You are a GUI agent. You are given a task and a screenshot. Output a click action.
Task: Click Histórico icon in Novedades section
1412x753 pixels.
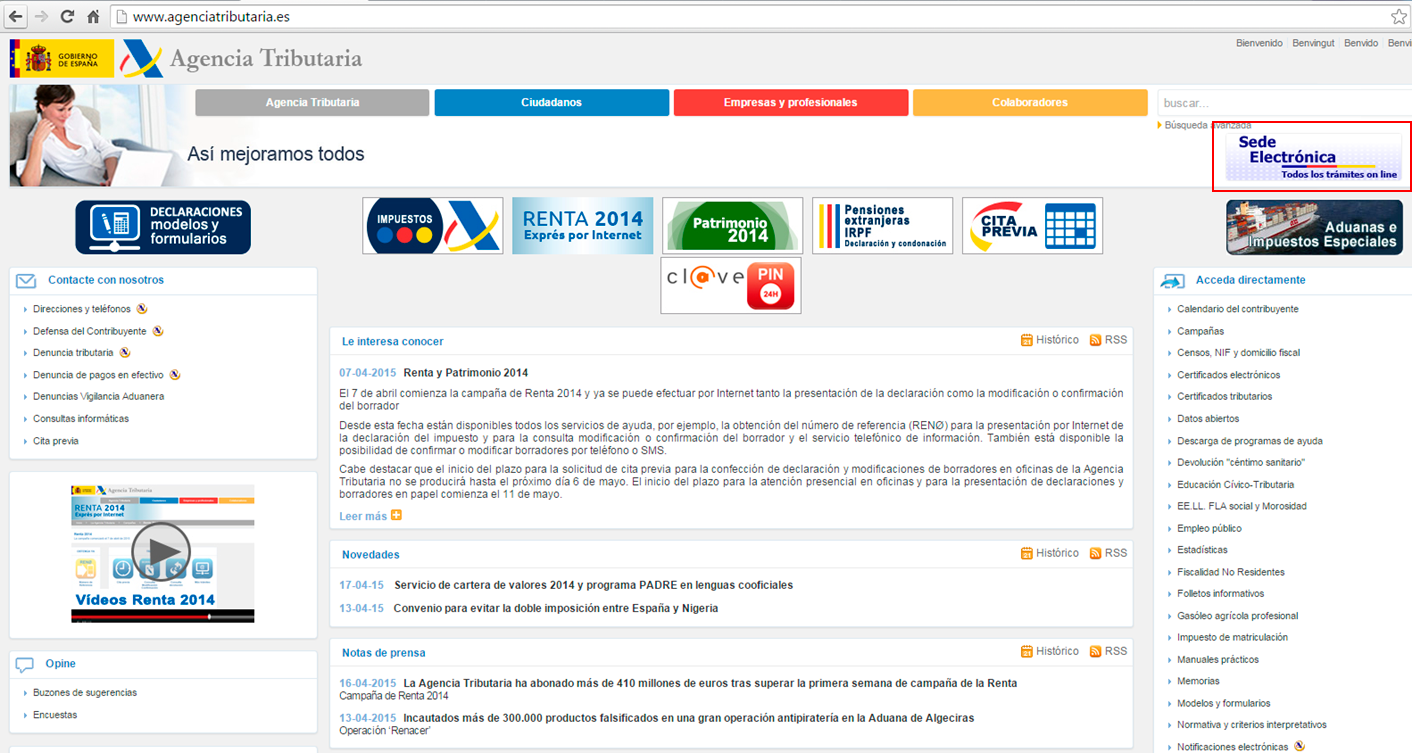point(1027,553)
